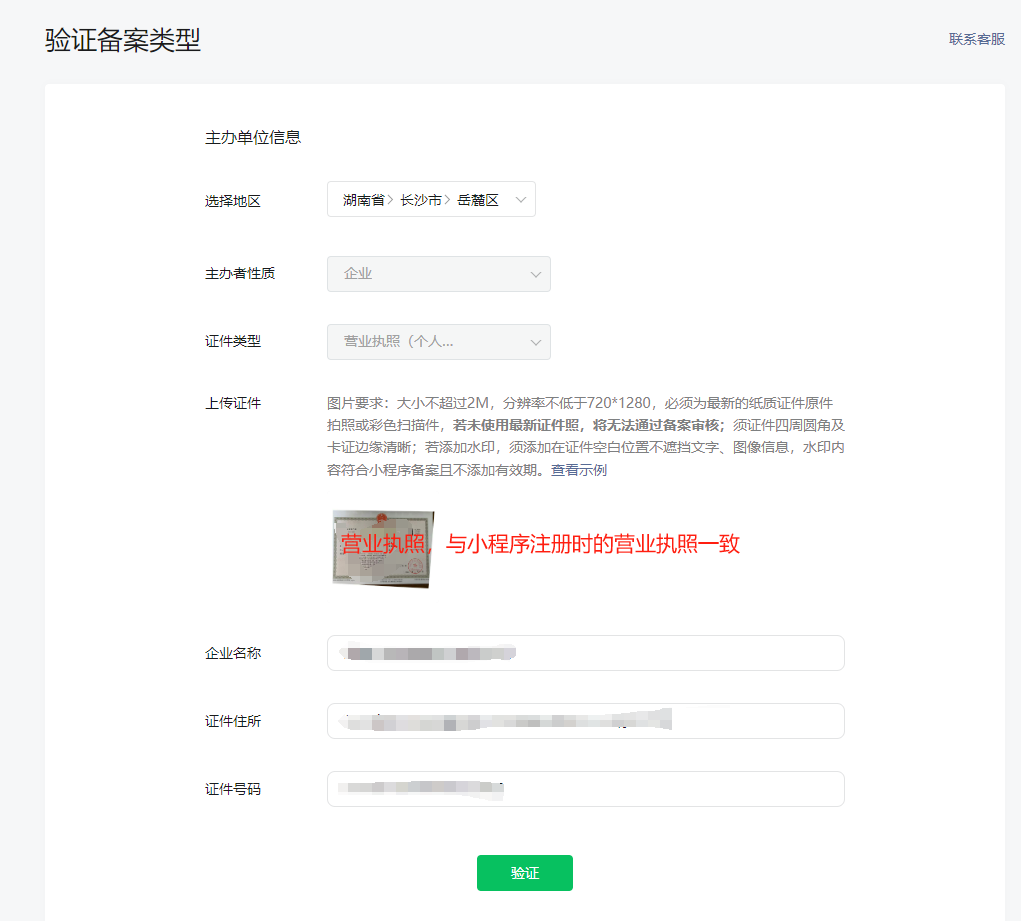
Task: Click the uploaded business license thumbnail
Action: click(x=382, y=547)
